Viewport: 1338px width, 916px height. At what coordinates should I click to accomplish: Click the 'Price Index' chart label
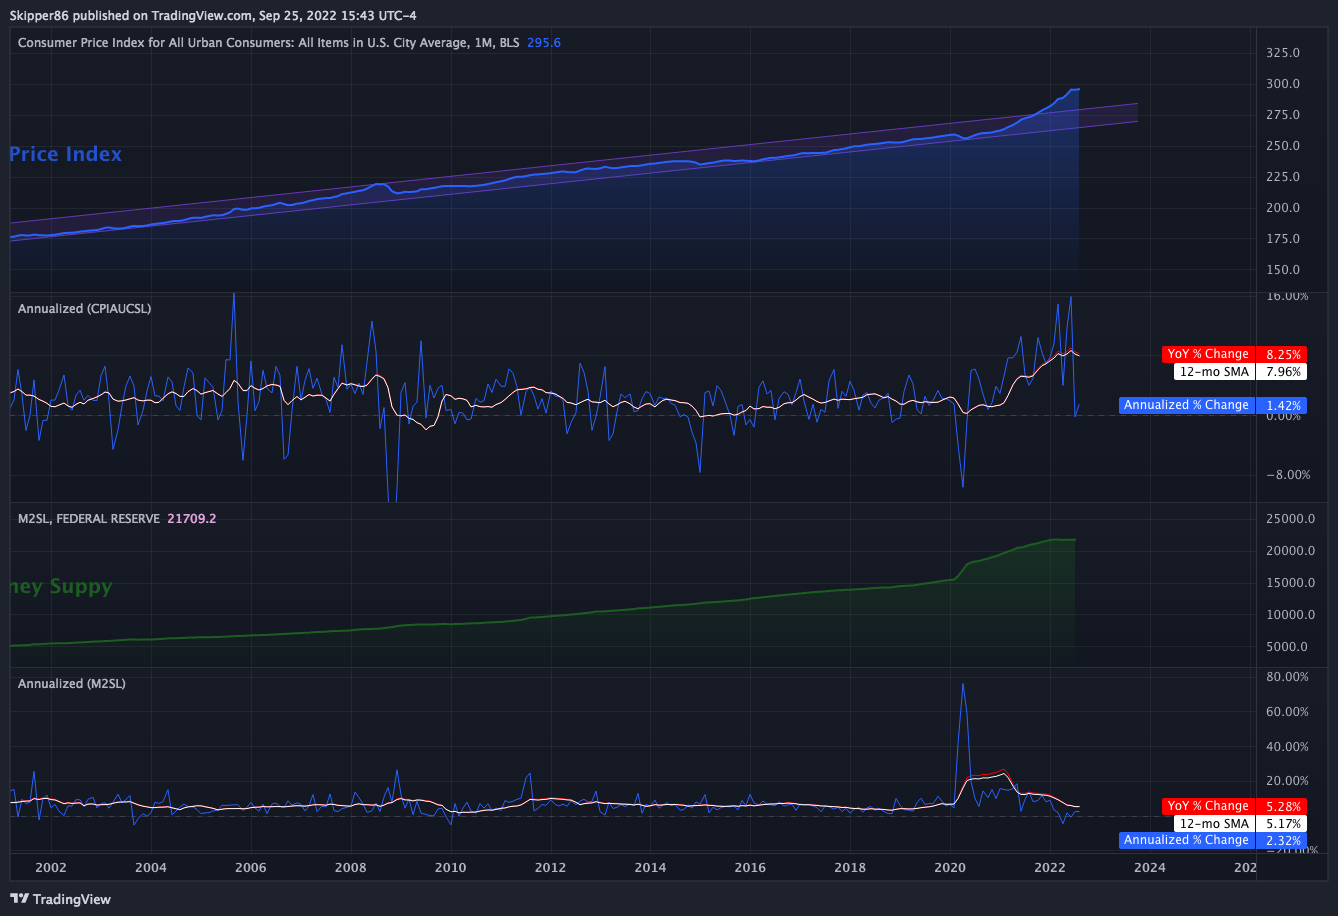tap(65, 154)
